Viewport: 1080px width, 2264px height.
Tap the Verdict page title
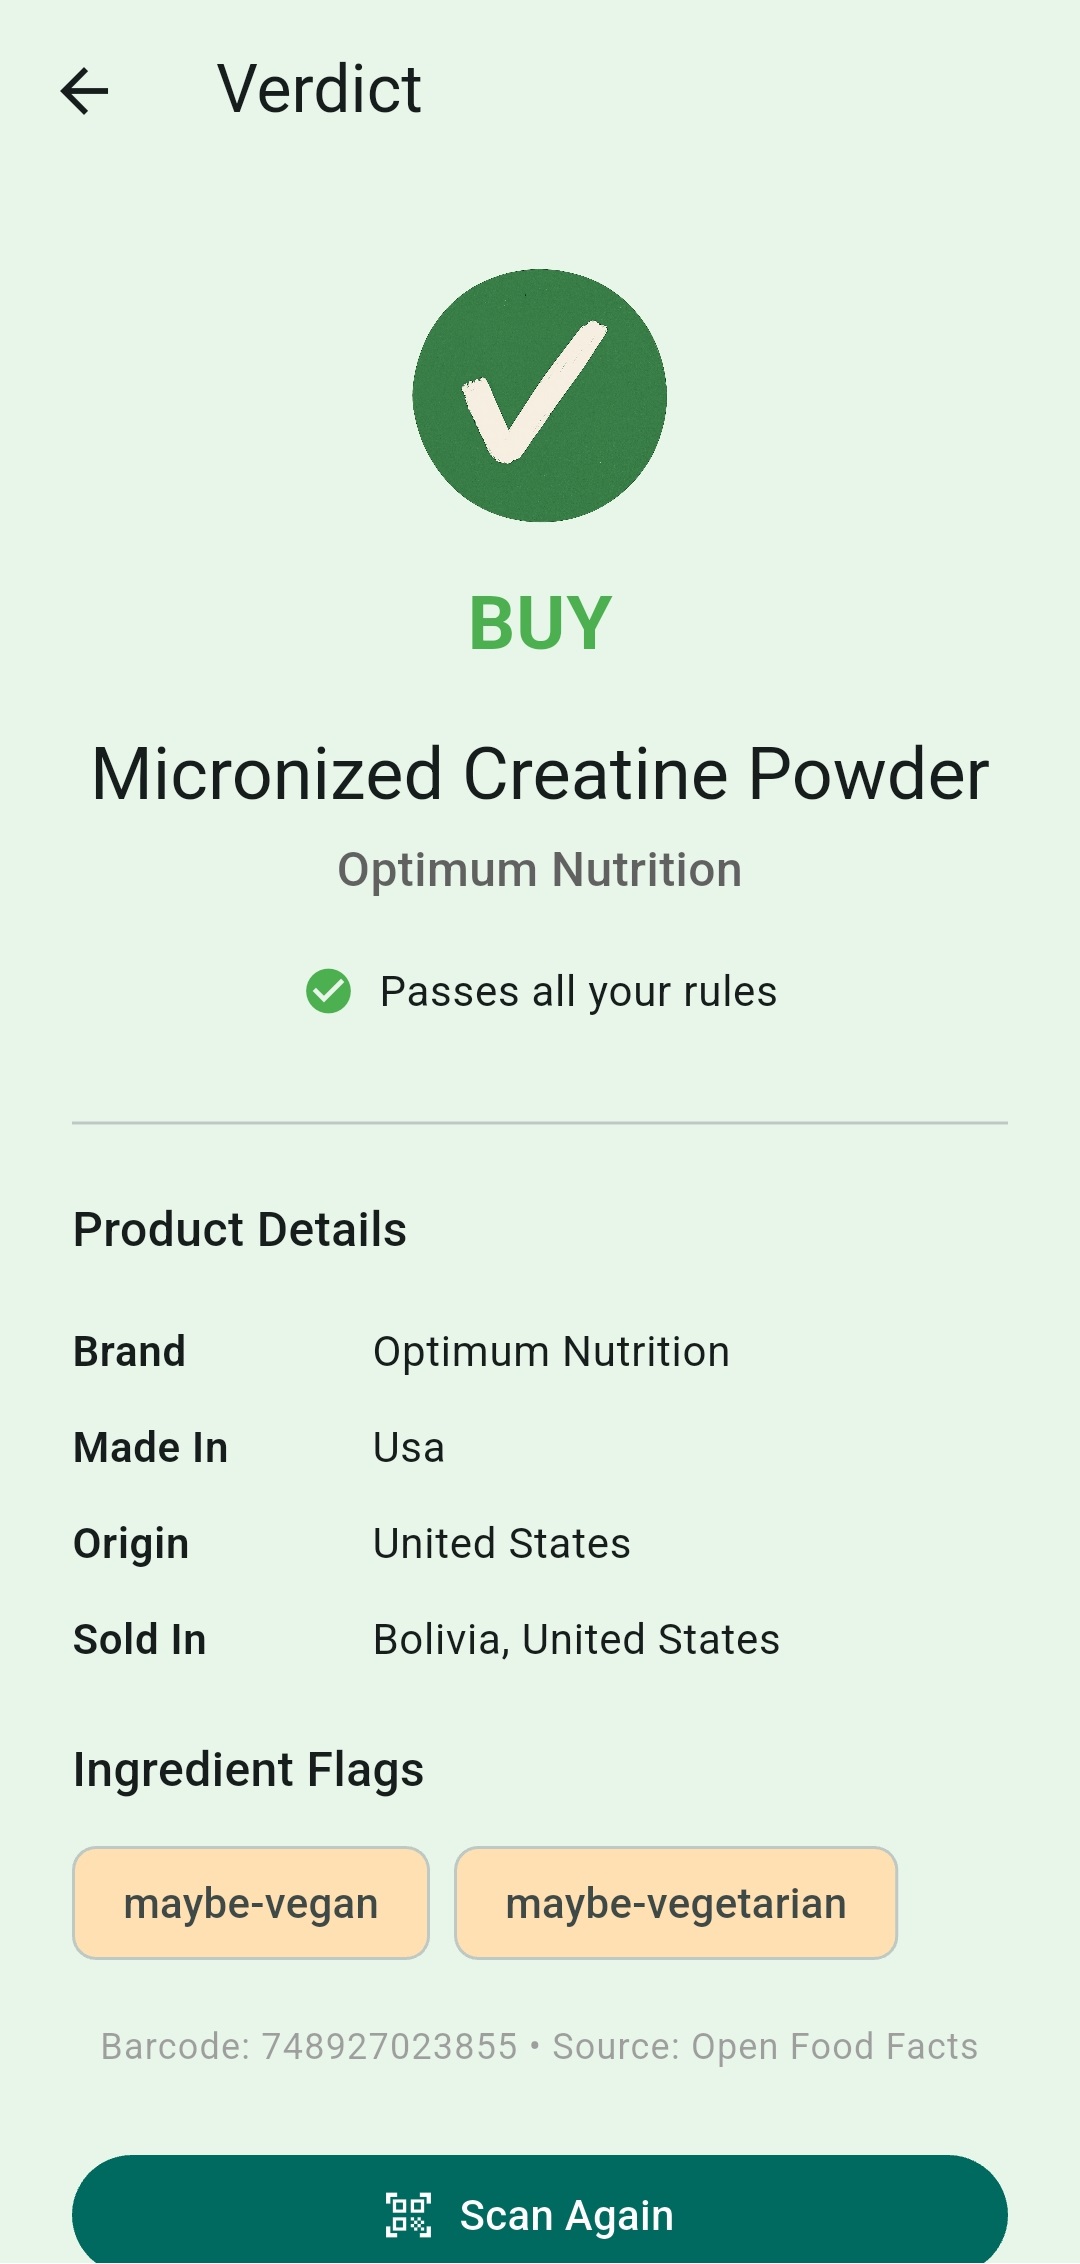tap(319, 90)
